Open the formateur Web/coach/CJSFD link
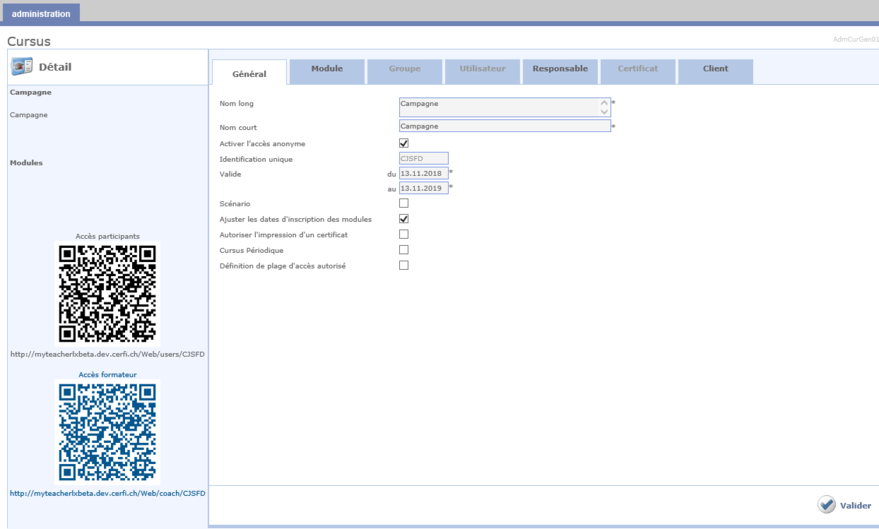The height and width of the screenshot is (529, 879). pos(107,493)
